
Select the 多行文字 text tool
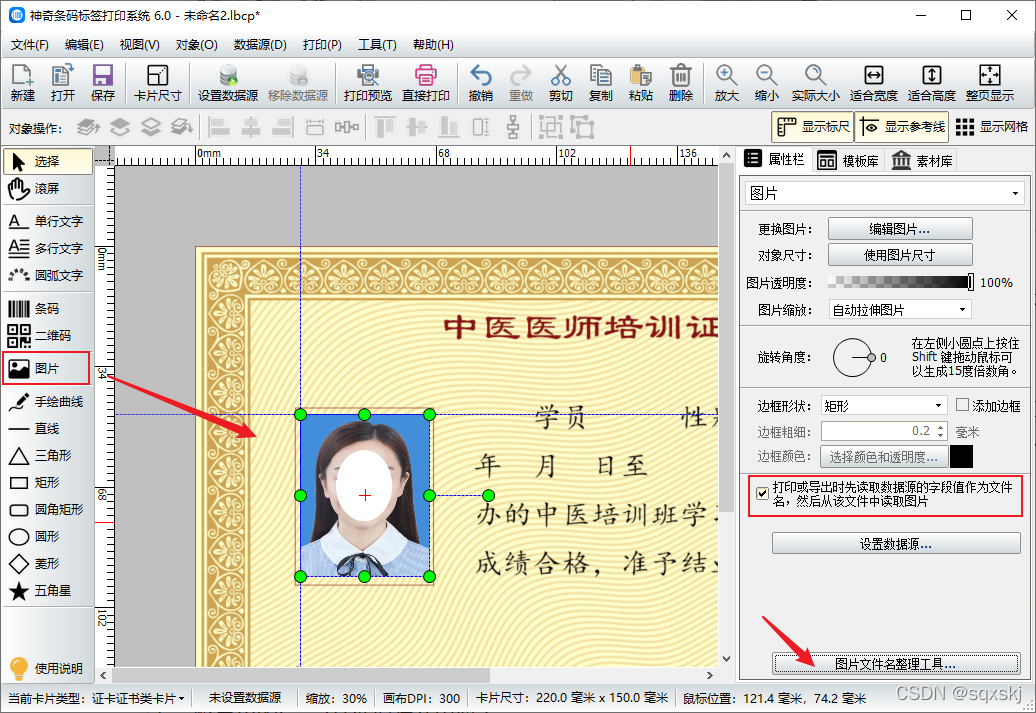point(48,248)
